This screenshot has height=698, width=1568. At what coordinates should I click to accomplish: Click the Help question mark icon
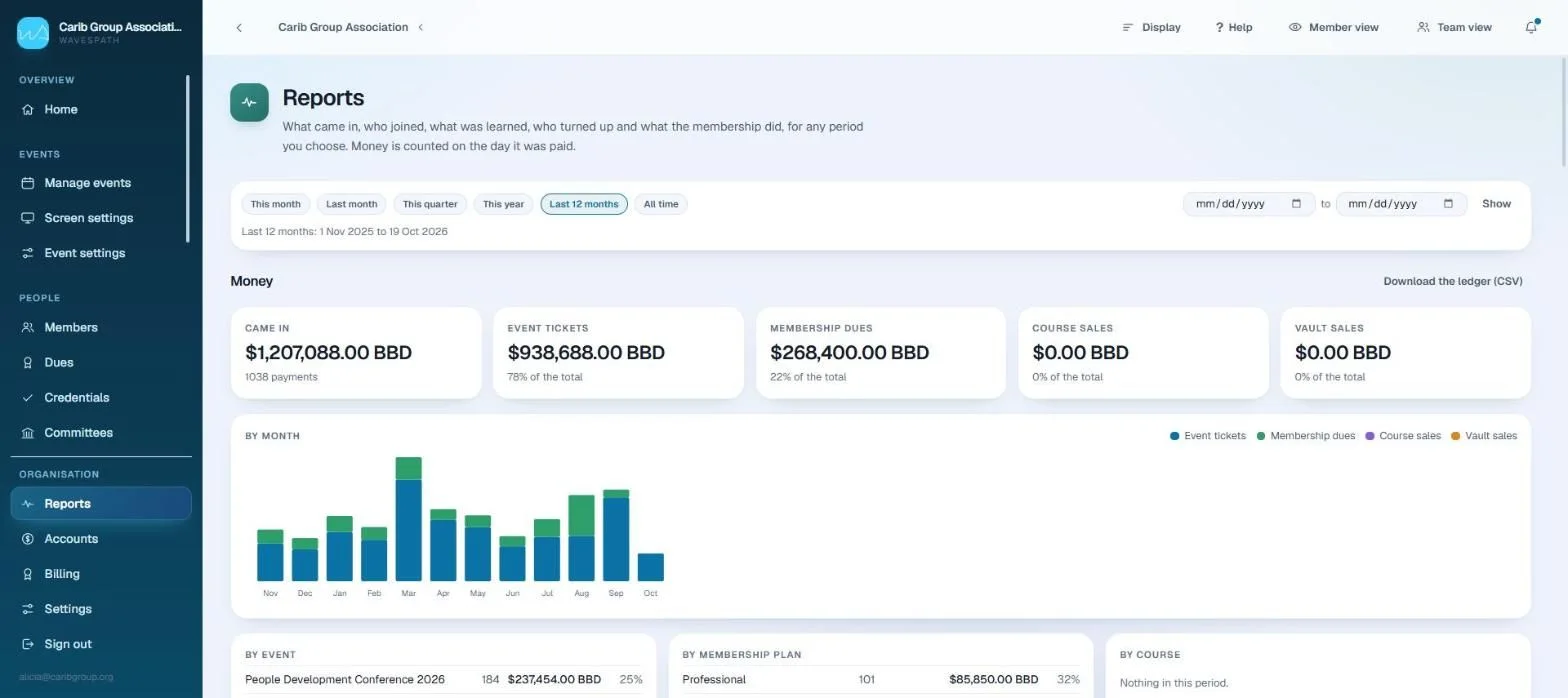1219,27
